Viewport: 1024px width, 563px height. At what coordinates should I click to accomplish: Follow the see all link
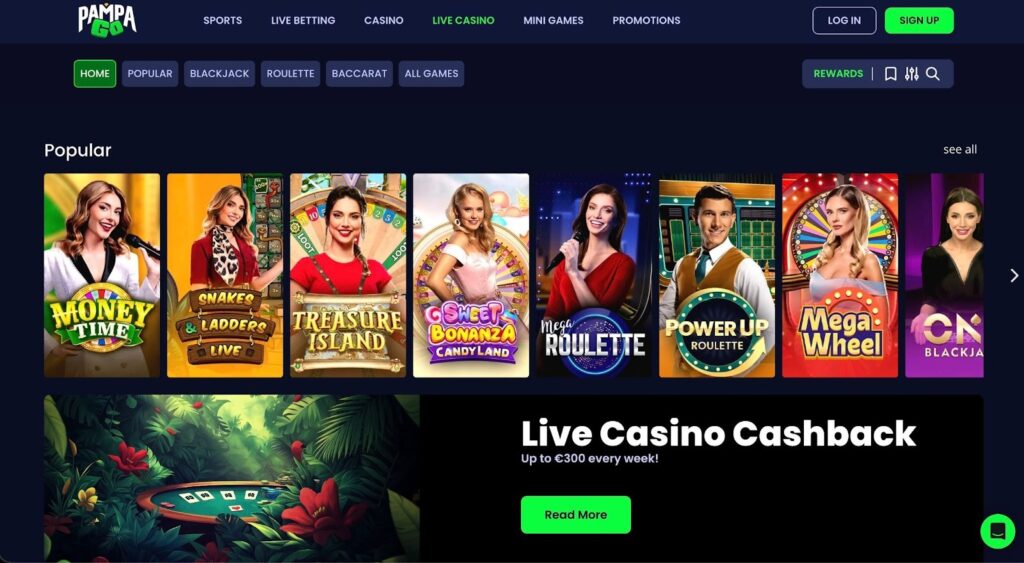point(960,150)
